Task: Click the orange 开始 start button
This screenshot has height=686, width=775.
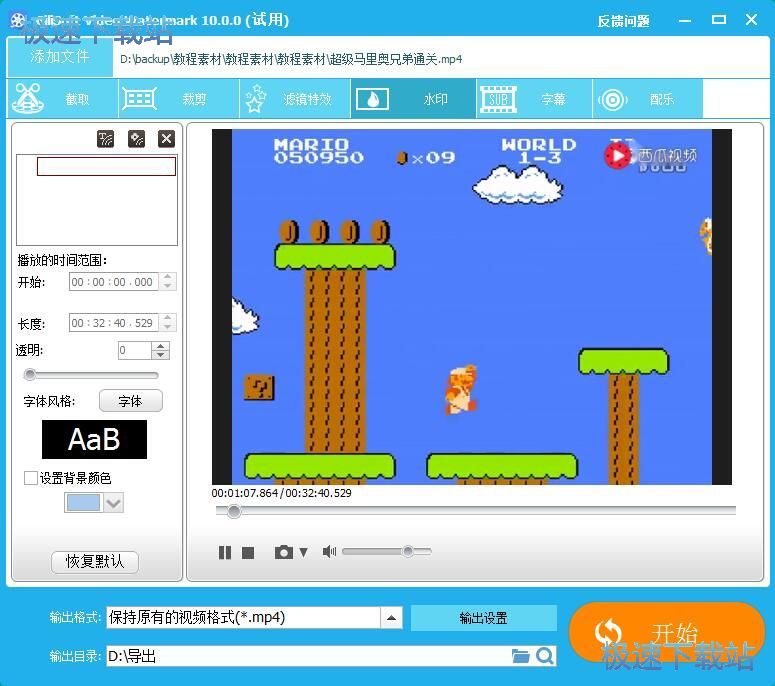Action: tap(667, 632)
